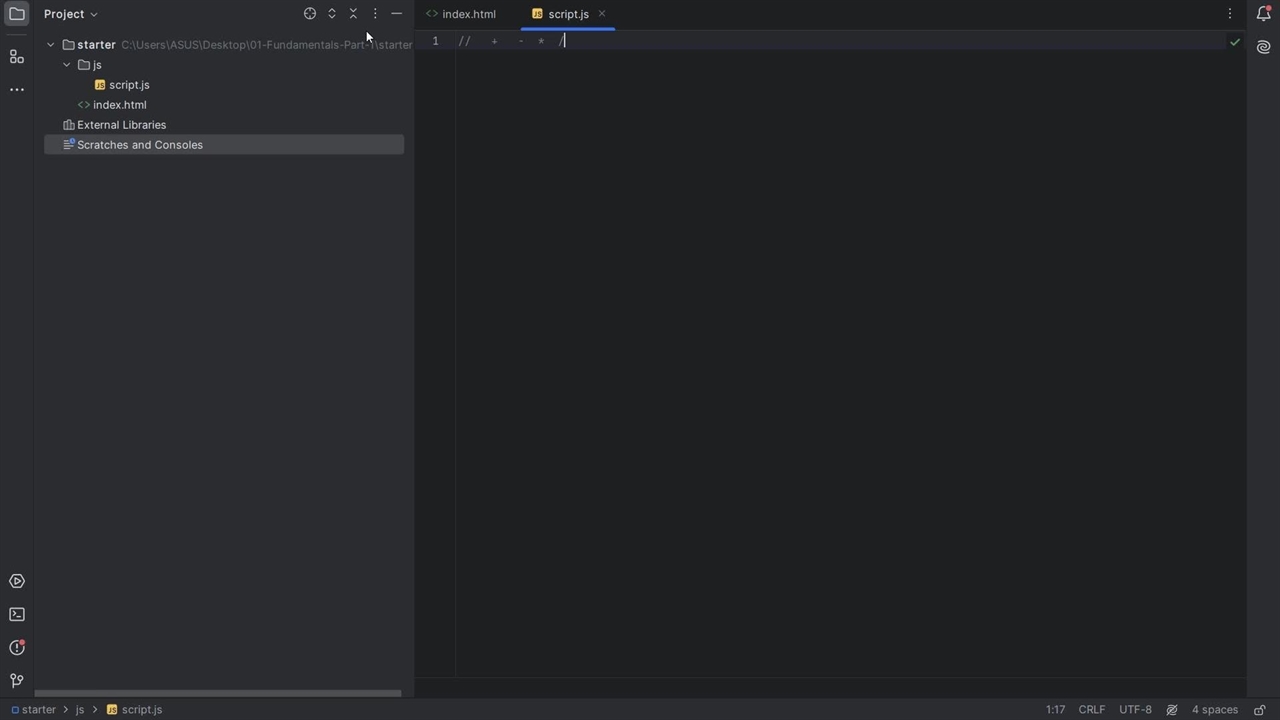Collapse the js folder in tree
Screen dimensions: 1280x720
point(67,65)
